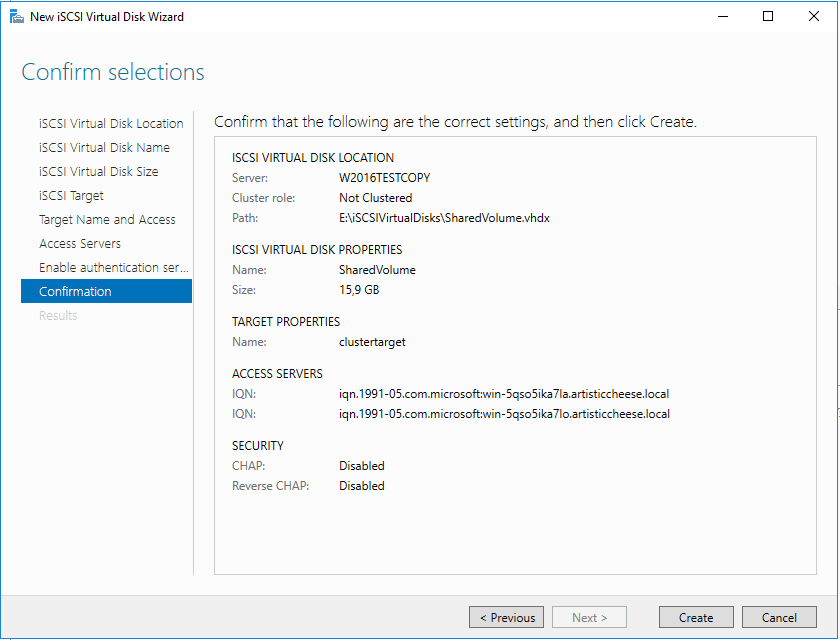Image resolution: width=840 pixels, height=640 pixels.
Task: Click the first IQN entry ending in ika7la
Action: click(x=504, y=394)
